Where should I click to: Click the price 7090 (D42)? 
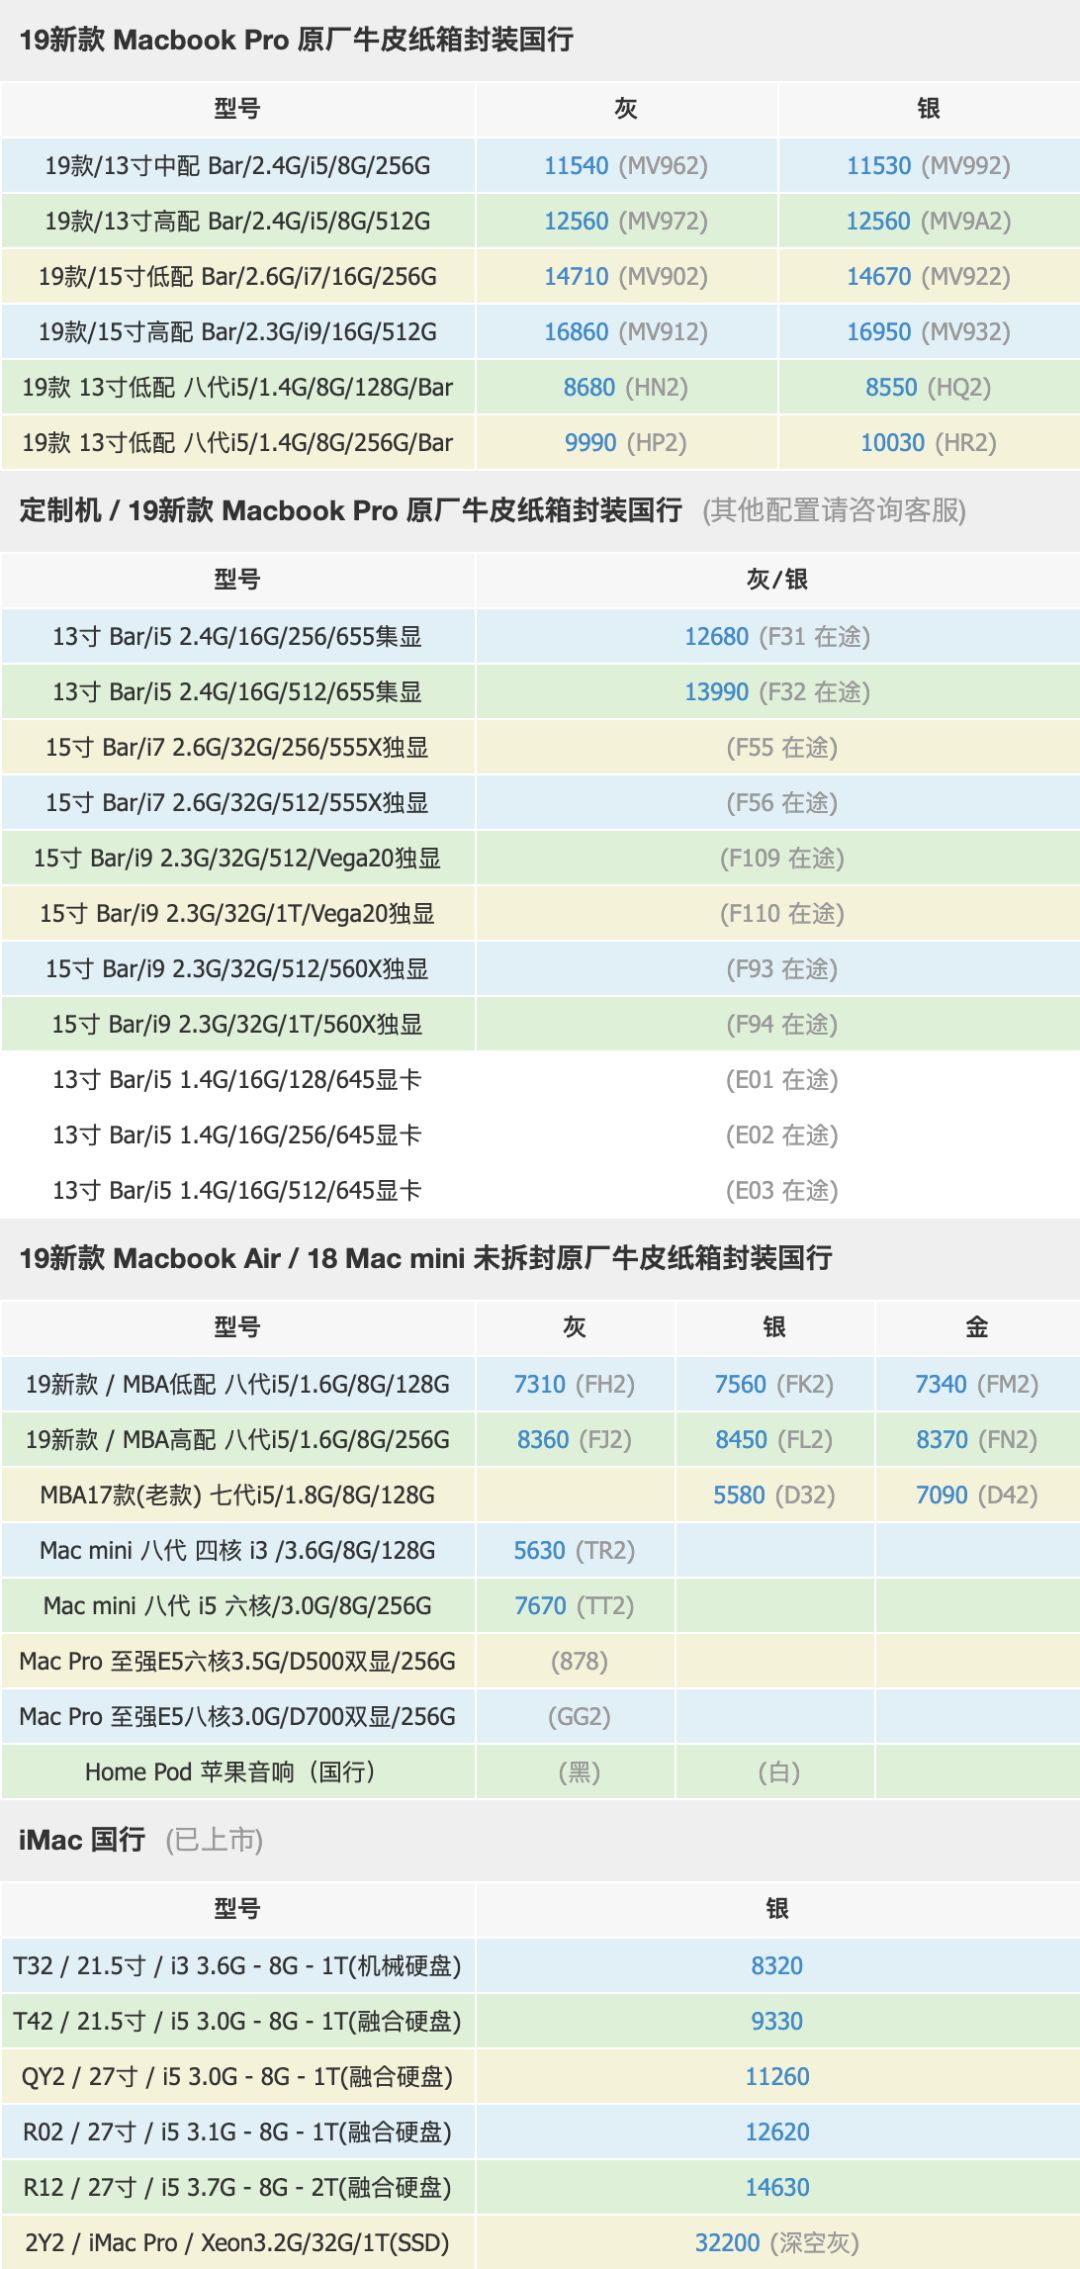pyautogui.click(x=976, y=1496)
